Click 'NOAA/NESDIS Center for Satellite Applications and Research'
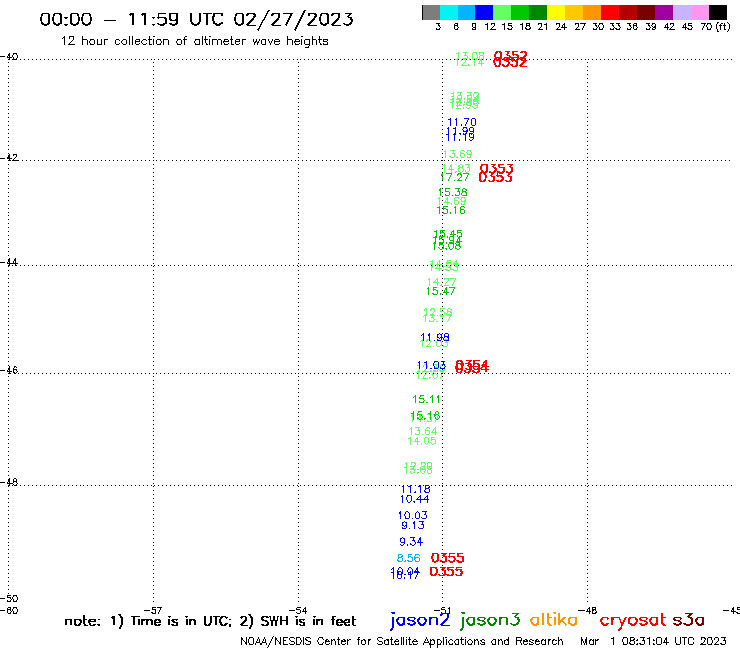The width and height of the screenshot is (740, 650). (402, 642)
